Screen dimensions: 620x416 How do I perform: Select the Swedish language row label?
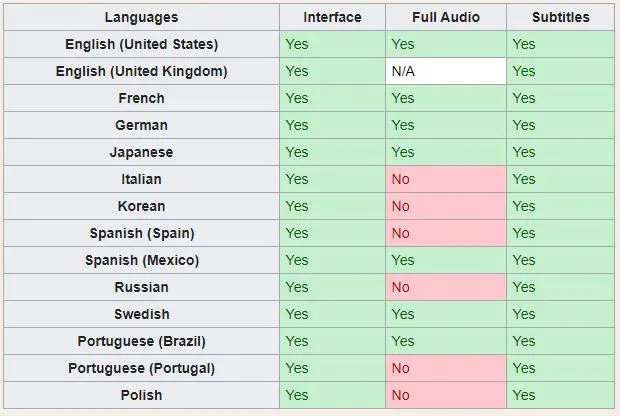point(141,314)
